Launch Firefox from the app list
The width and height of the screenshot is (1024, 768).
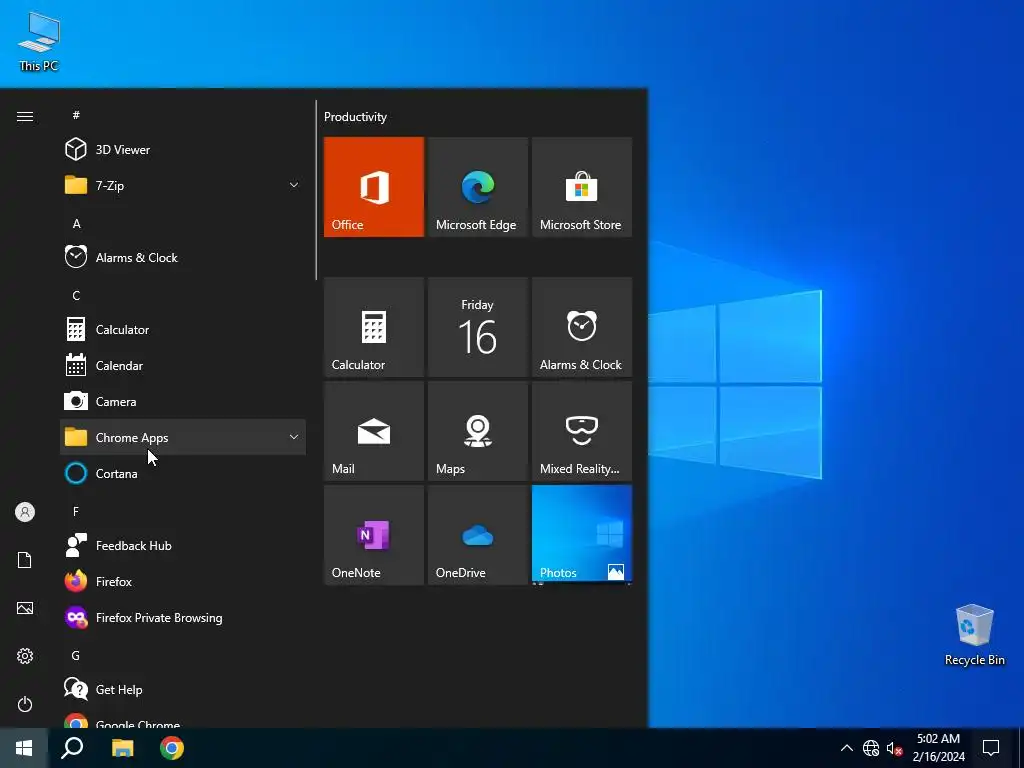pos(183,581)
